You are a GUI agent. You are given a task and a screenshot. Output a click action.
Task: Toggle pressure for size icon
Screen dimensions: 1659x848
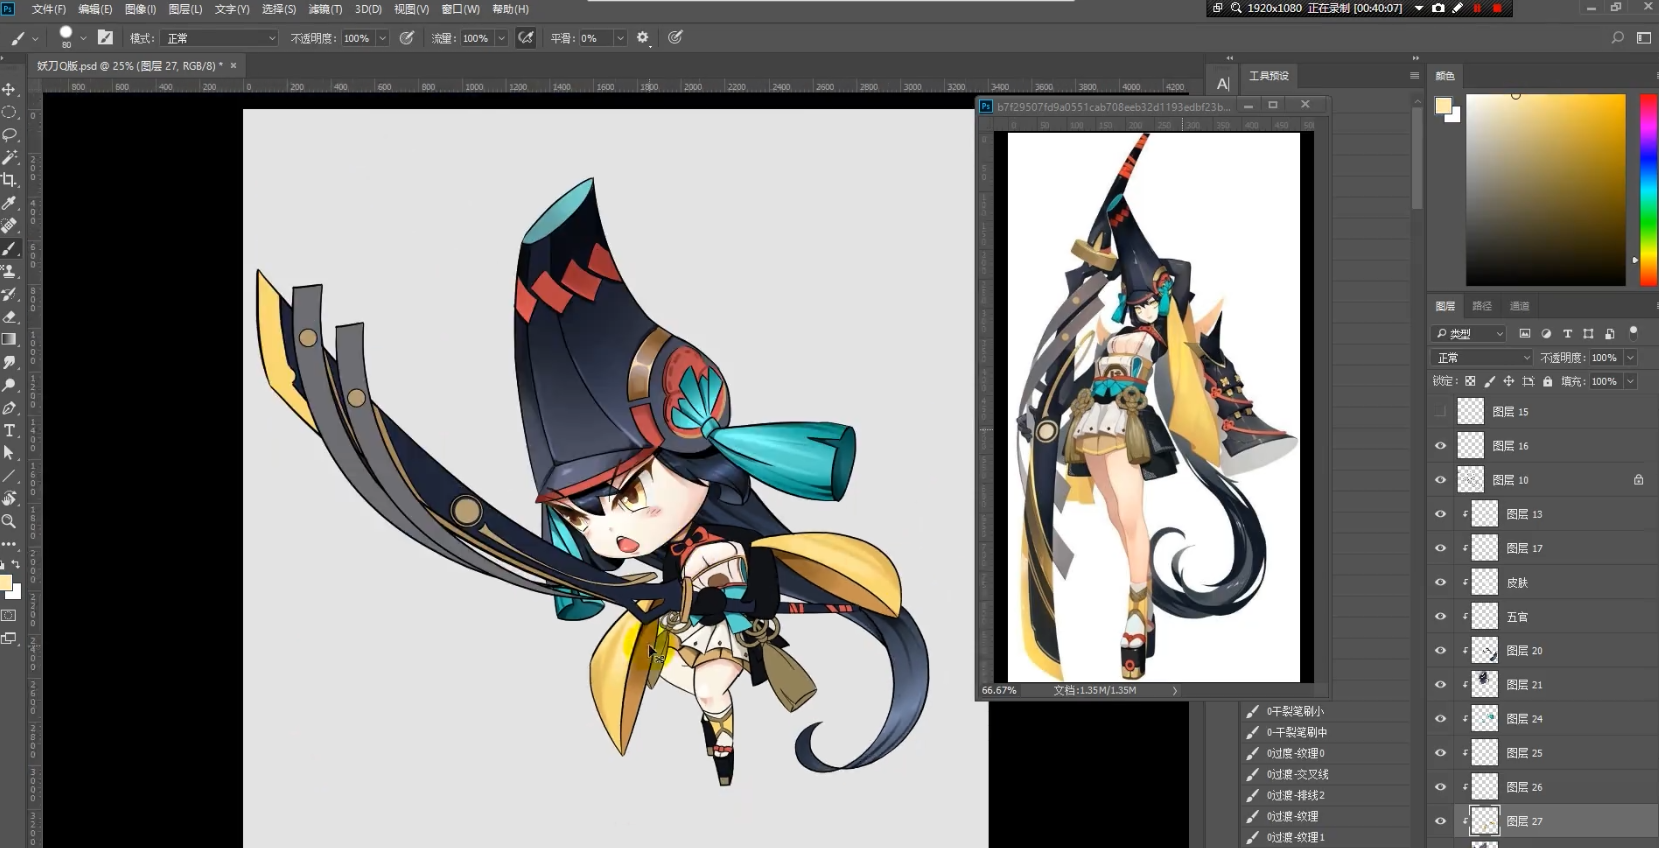click(x=675, y=38)
